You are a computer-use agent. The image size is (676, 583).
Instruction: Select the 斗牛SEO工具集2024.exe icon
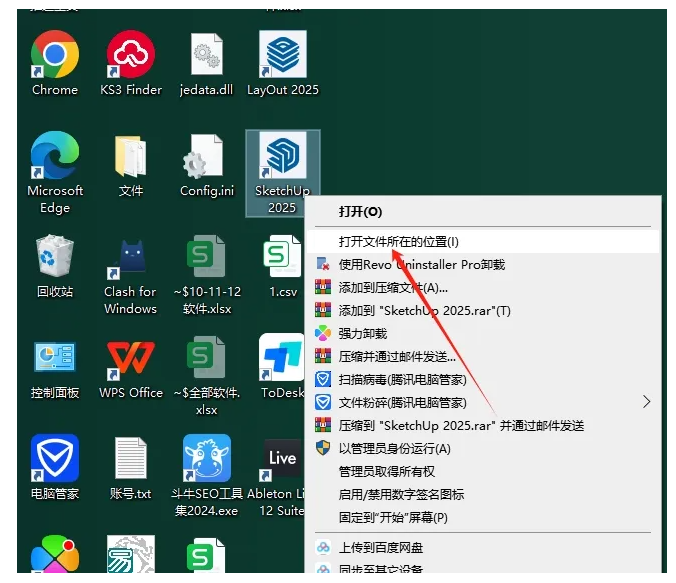pos(207,476)
